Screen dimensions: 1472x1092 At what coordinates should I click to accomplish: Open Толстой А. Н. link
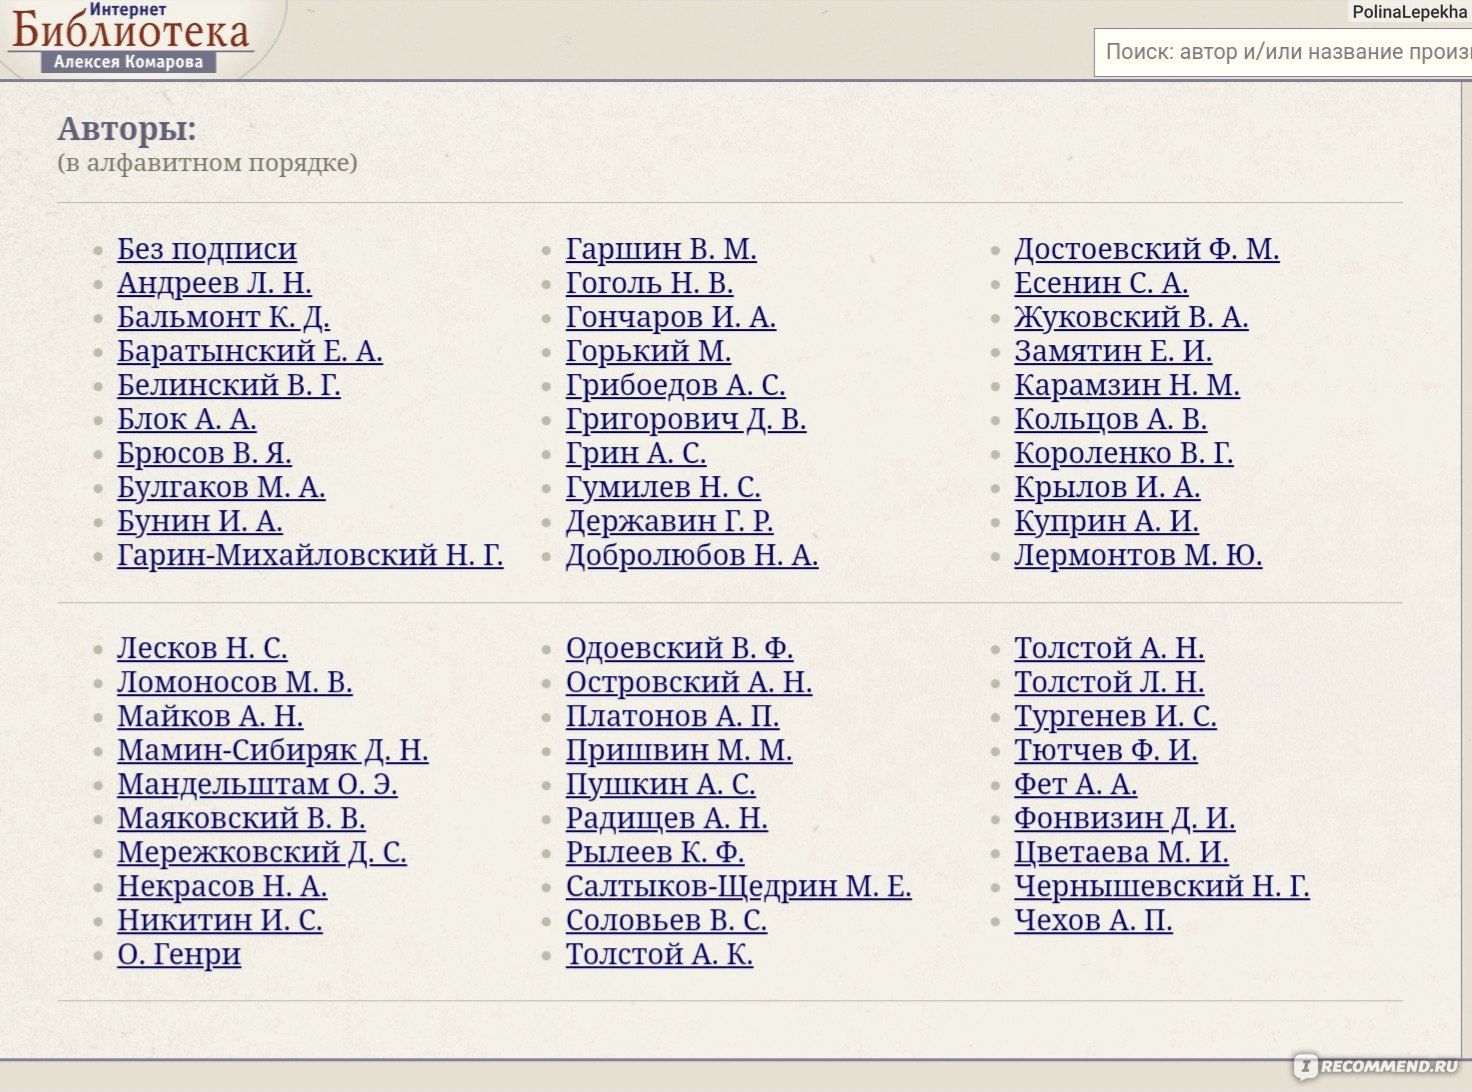1109,648
